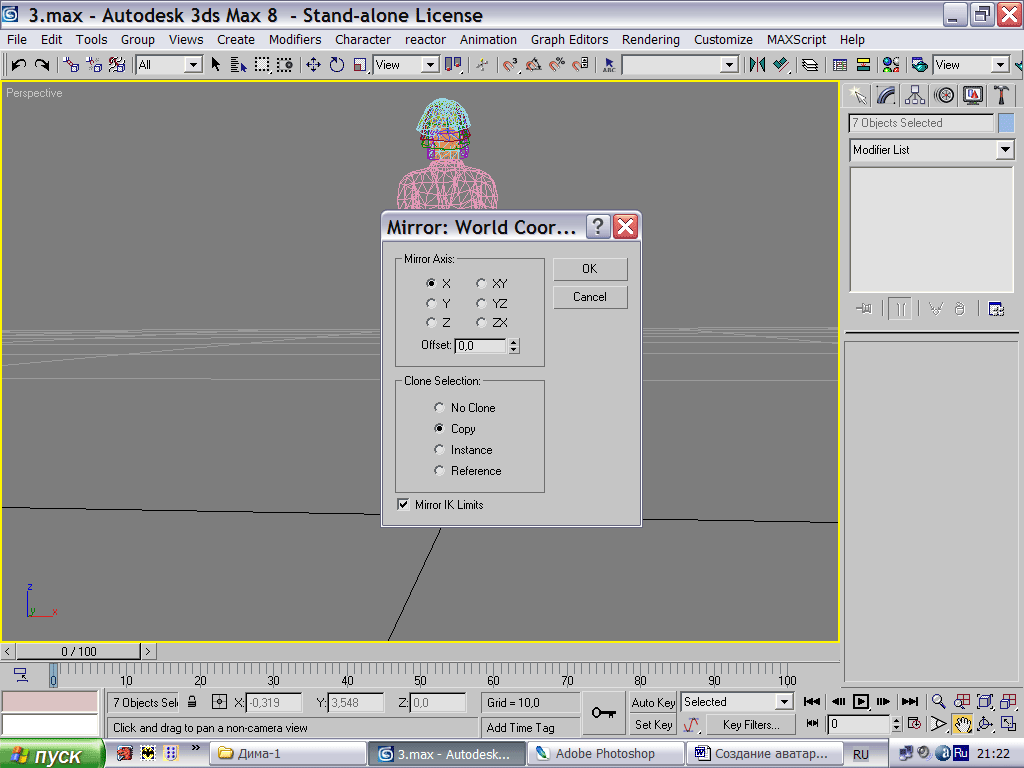The image size is (1024, 768).
Task: Open the Selection Filter 'All' dropdown
Action: (x=192, y=65)
